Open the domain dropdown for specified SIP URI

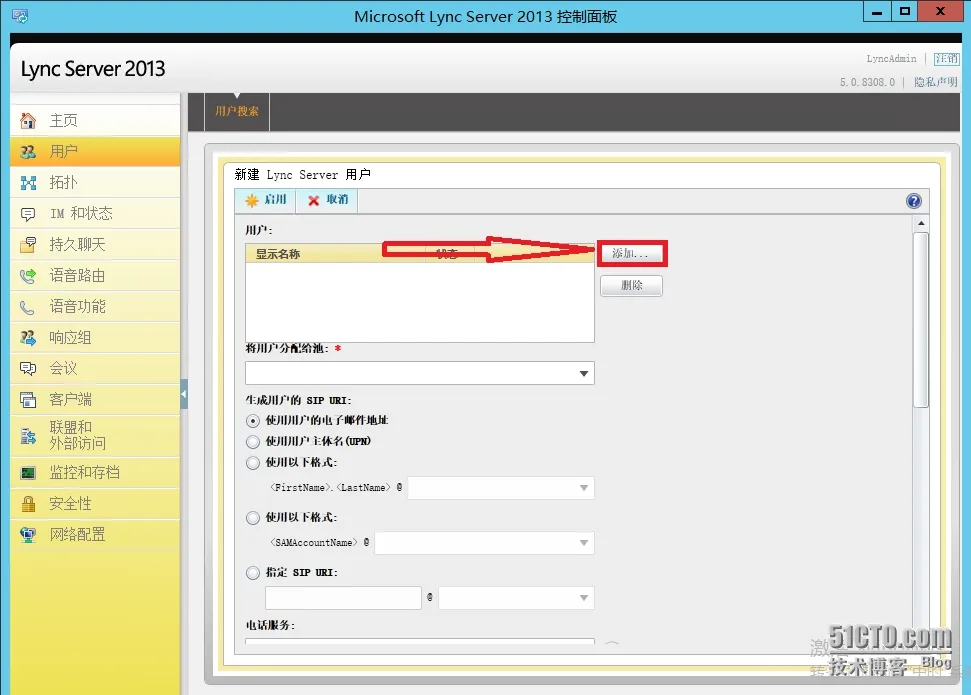click(516, 598)
